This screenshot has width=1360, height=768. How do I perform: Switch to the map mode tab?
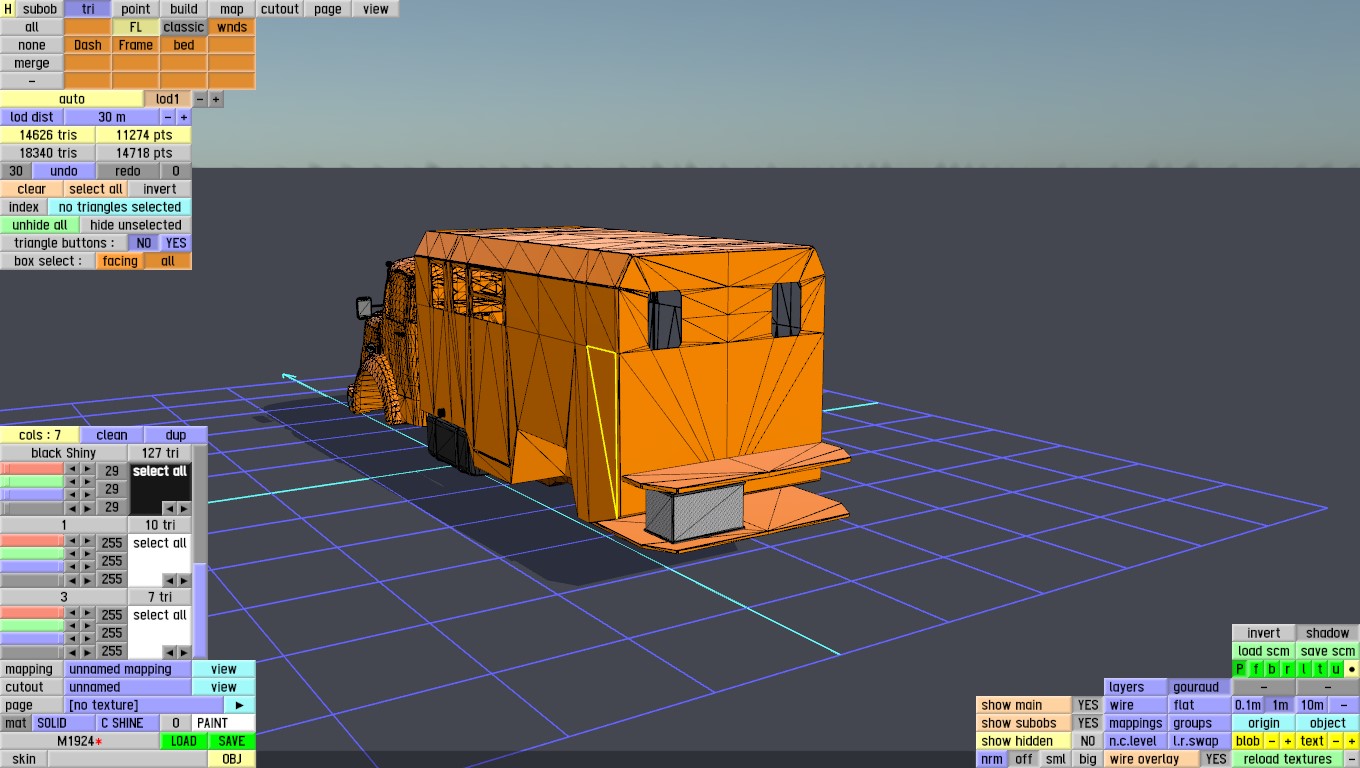point(232,9)
